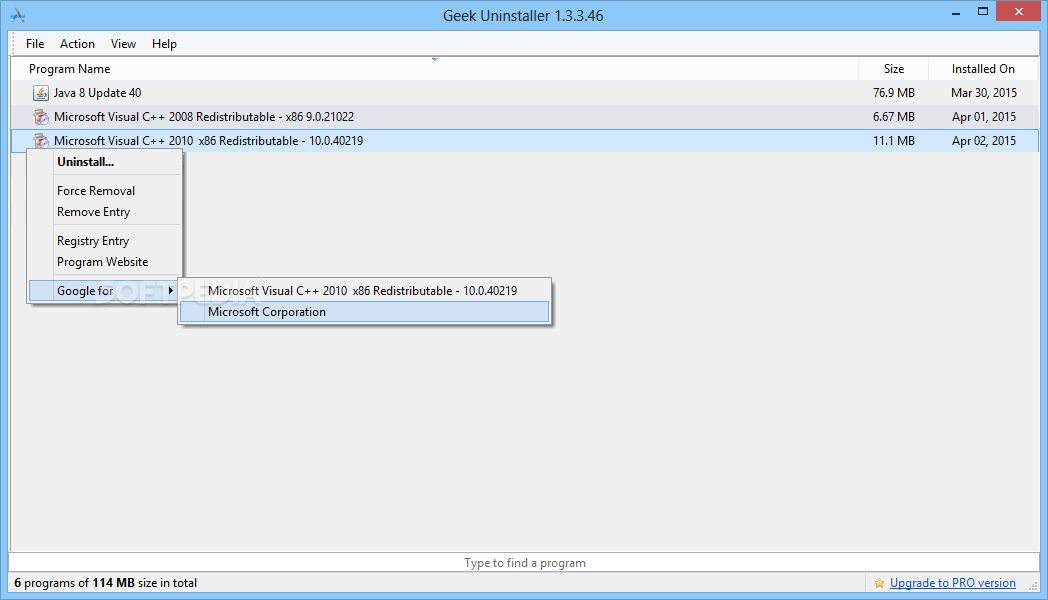Viewport: 1048px width, 600px height.
Task: Select the Java 8 Update 40 row
Action: coord(525,93)
